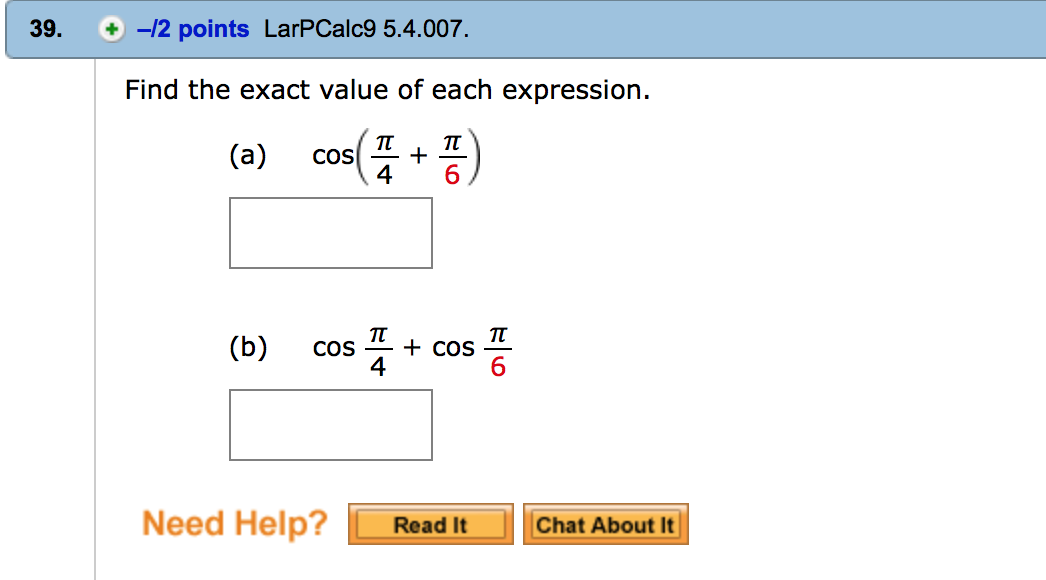Select the expression label (b)

point(249,347)
